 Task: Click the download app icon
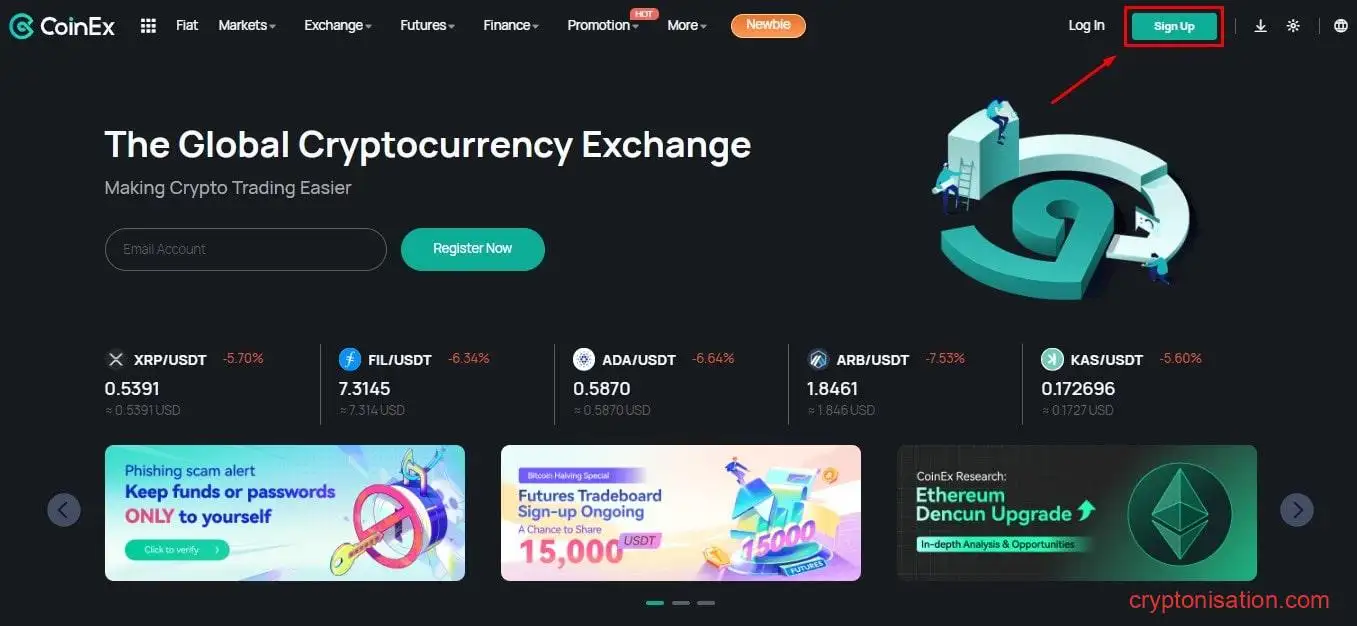[1260, 26]
